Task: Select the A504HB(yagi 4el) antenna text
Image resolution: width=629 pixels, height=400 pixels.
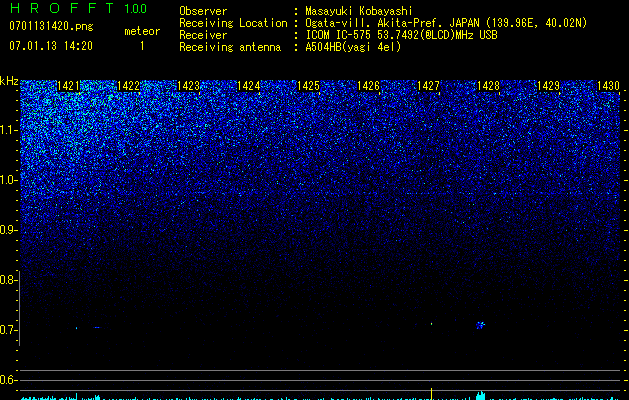Action: (353, 47)
